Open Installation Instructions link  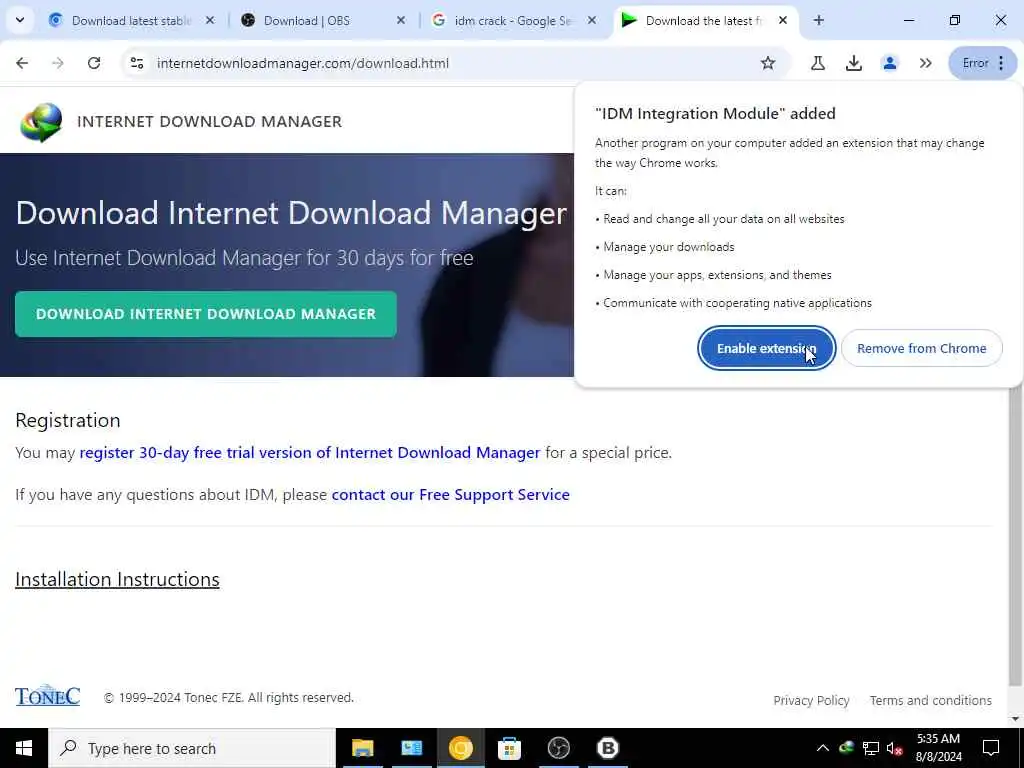[118, 579]
